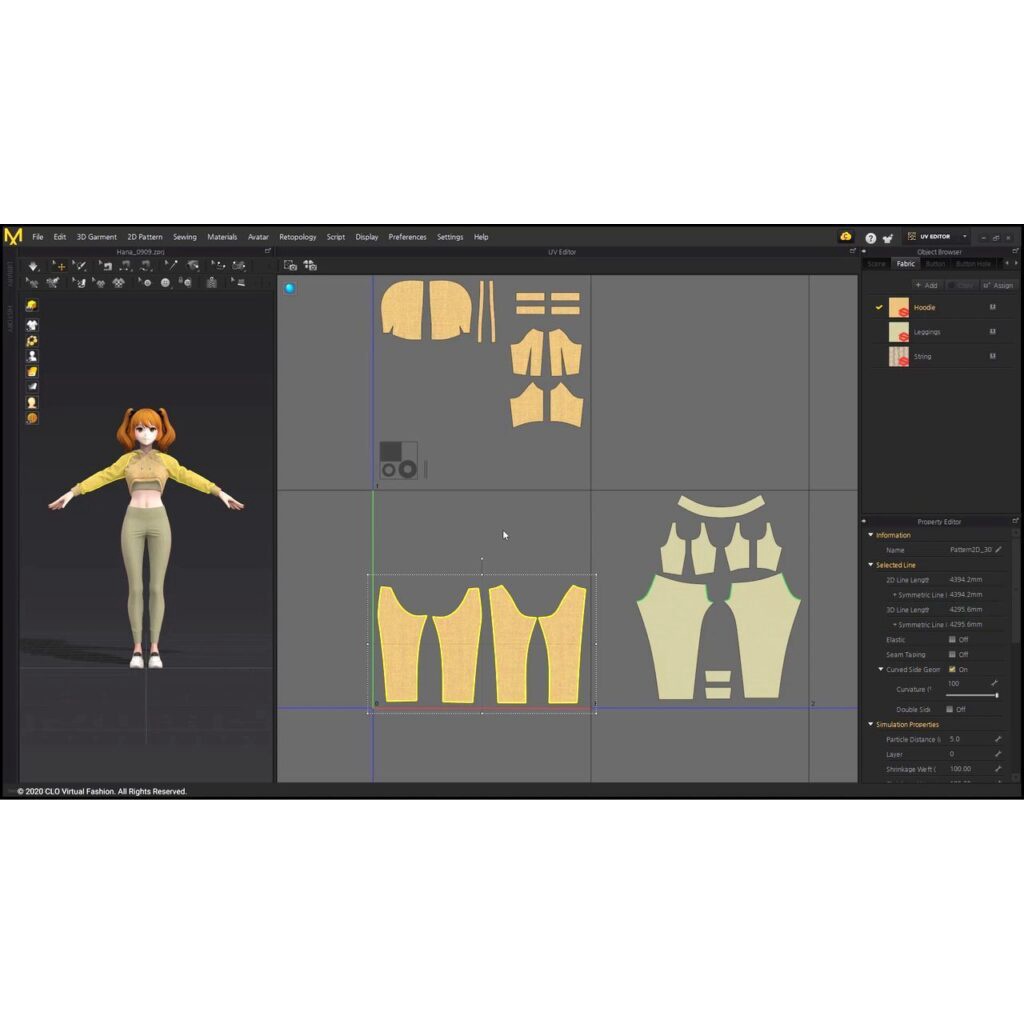Click the orange sphere icon at sidebar bottom

[31, 419]
